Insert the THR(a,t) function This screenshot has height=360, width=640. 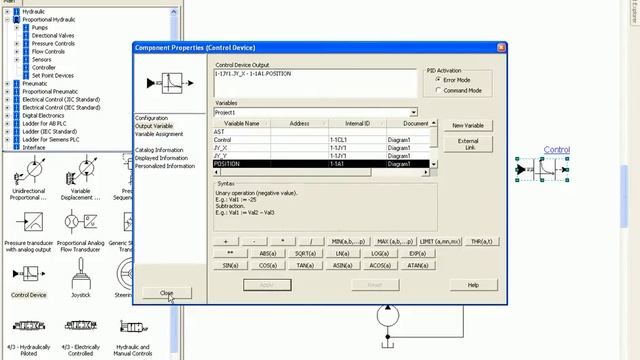click(482, 242)
